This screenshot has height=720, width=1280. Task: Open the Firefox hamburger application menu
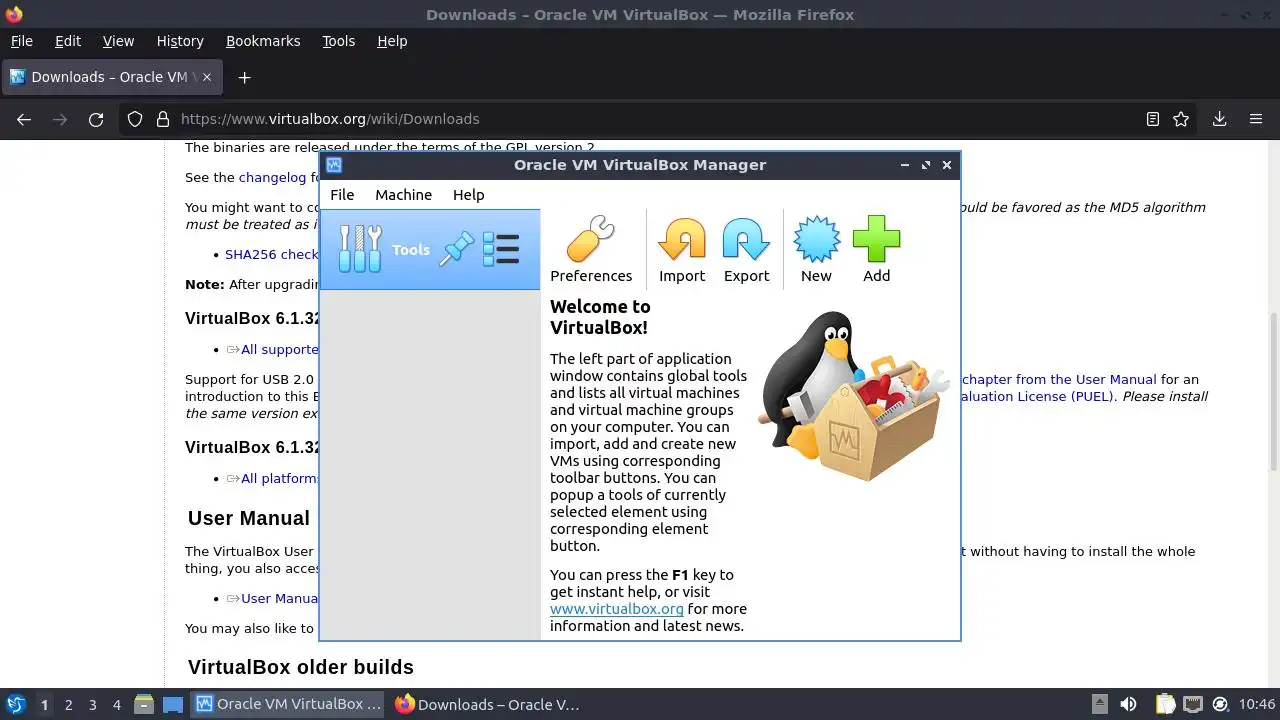click(1256, 119)
